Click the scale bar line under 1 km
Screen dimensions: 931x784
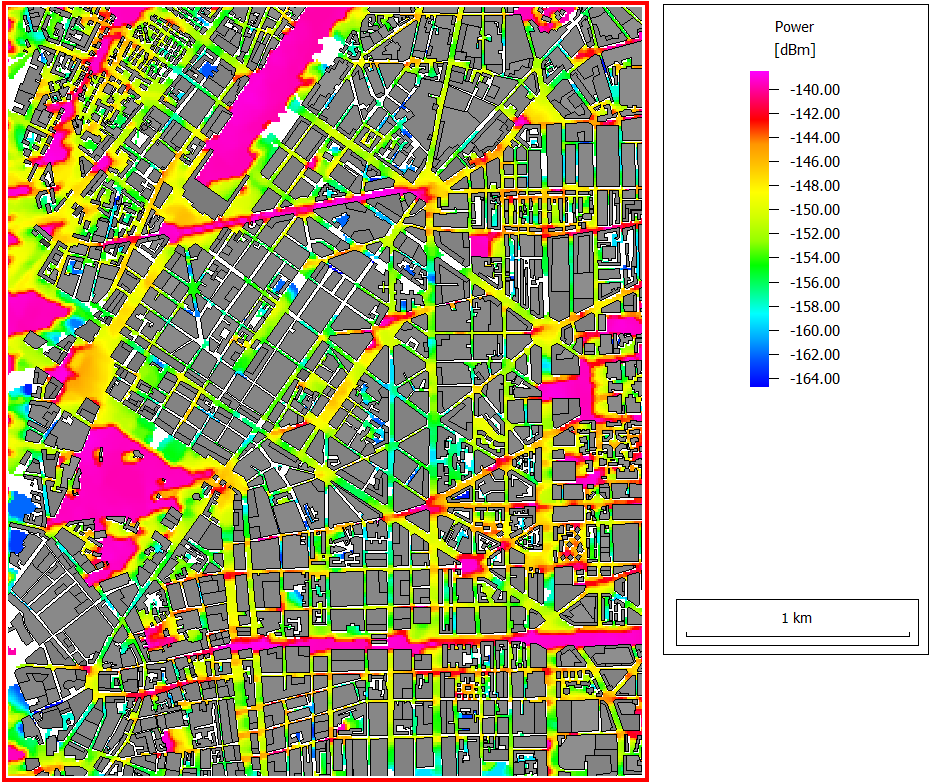pos(796,635)
